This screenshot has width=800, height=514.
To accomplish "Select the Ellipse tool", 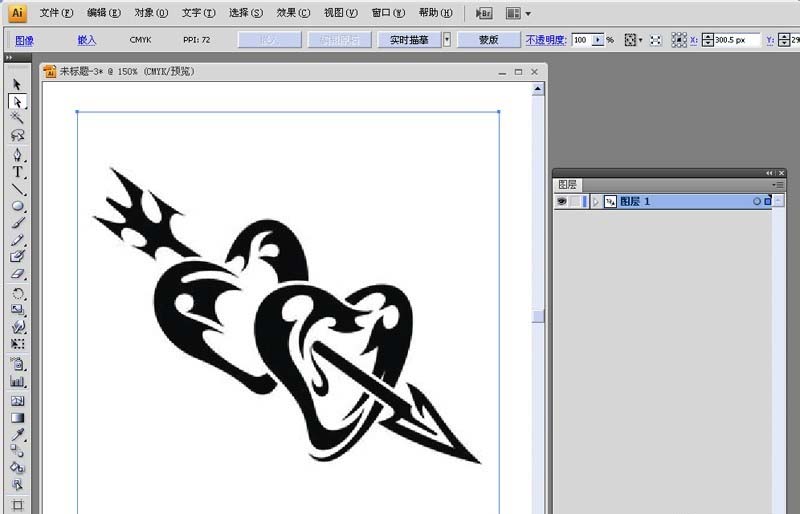I will pos(17,206).
